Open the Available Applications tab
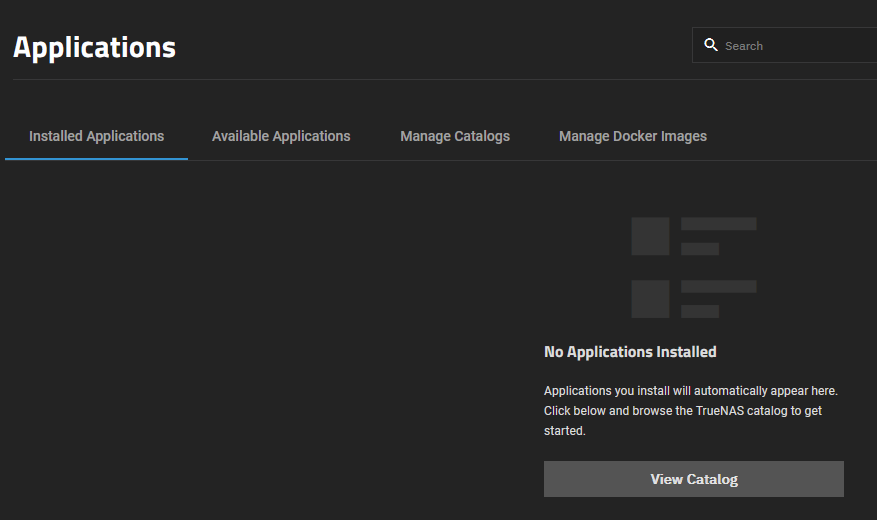This screenshot has width=877, height=520. [x=281, y=136]
